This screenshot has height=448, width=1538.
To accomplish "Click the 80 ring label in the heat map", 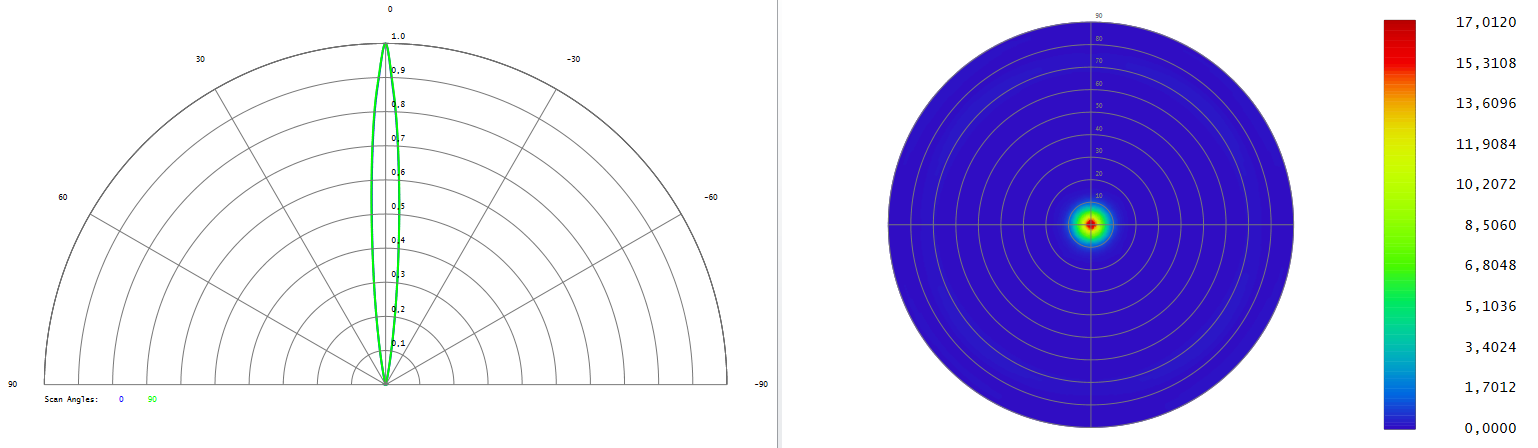I will (x=1099, y=39).
